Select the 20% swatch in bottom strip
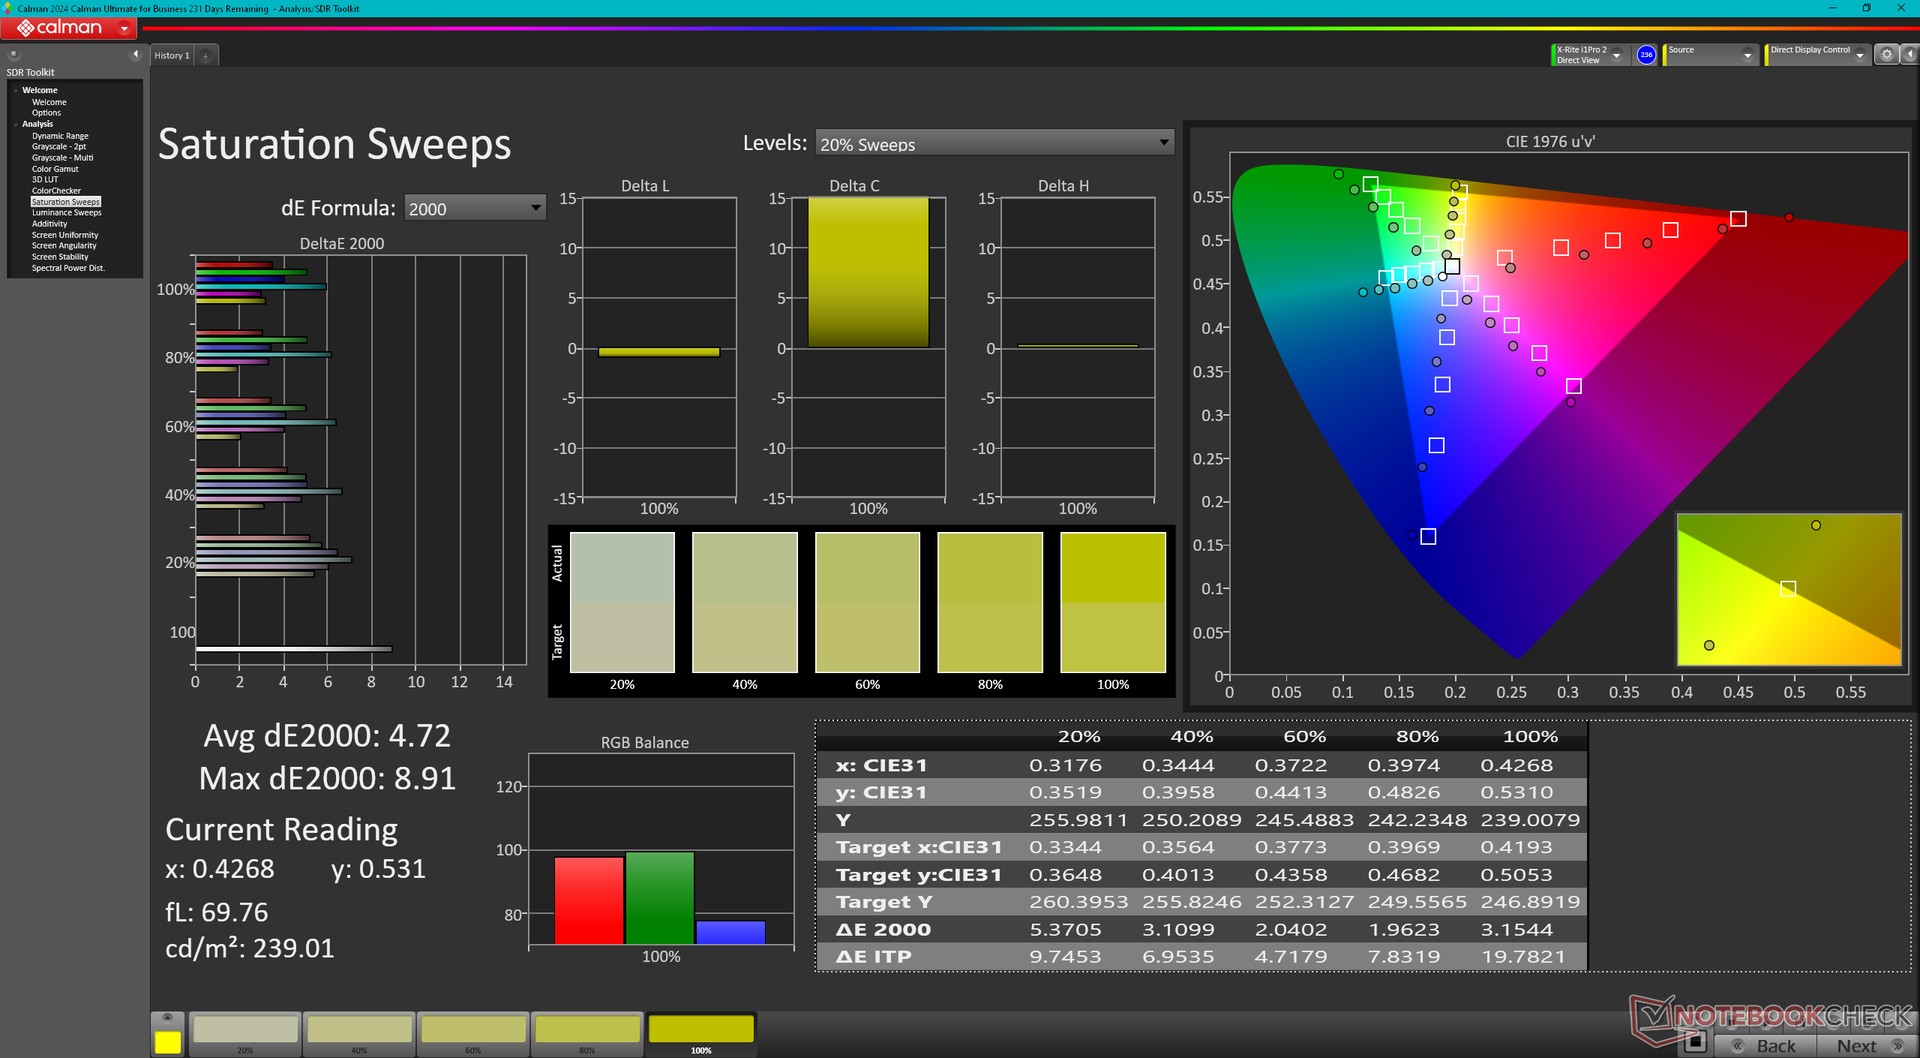The width and height of the screenshot is (1920, 1058). 245,1032
